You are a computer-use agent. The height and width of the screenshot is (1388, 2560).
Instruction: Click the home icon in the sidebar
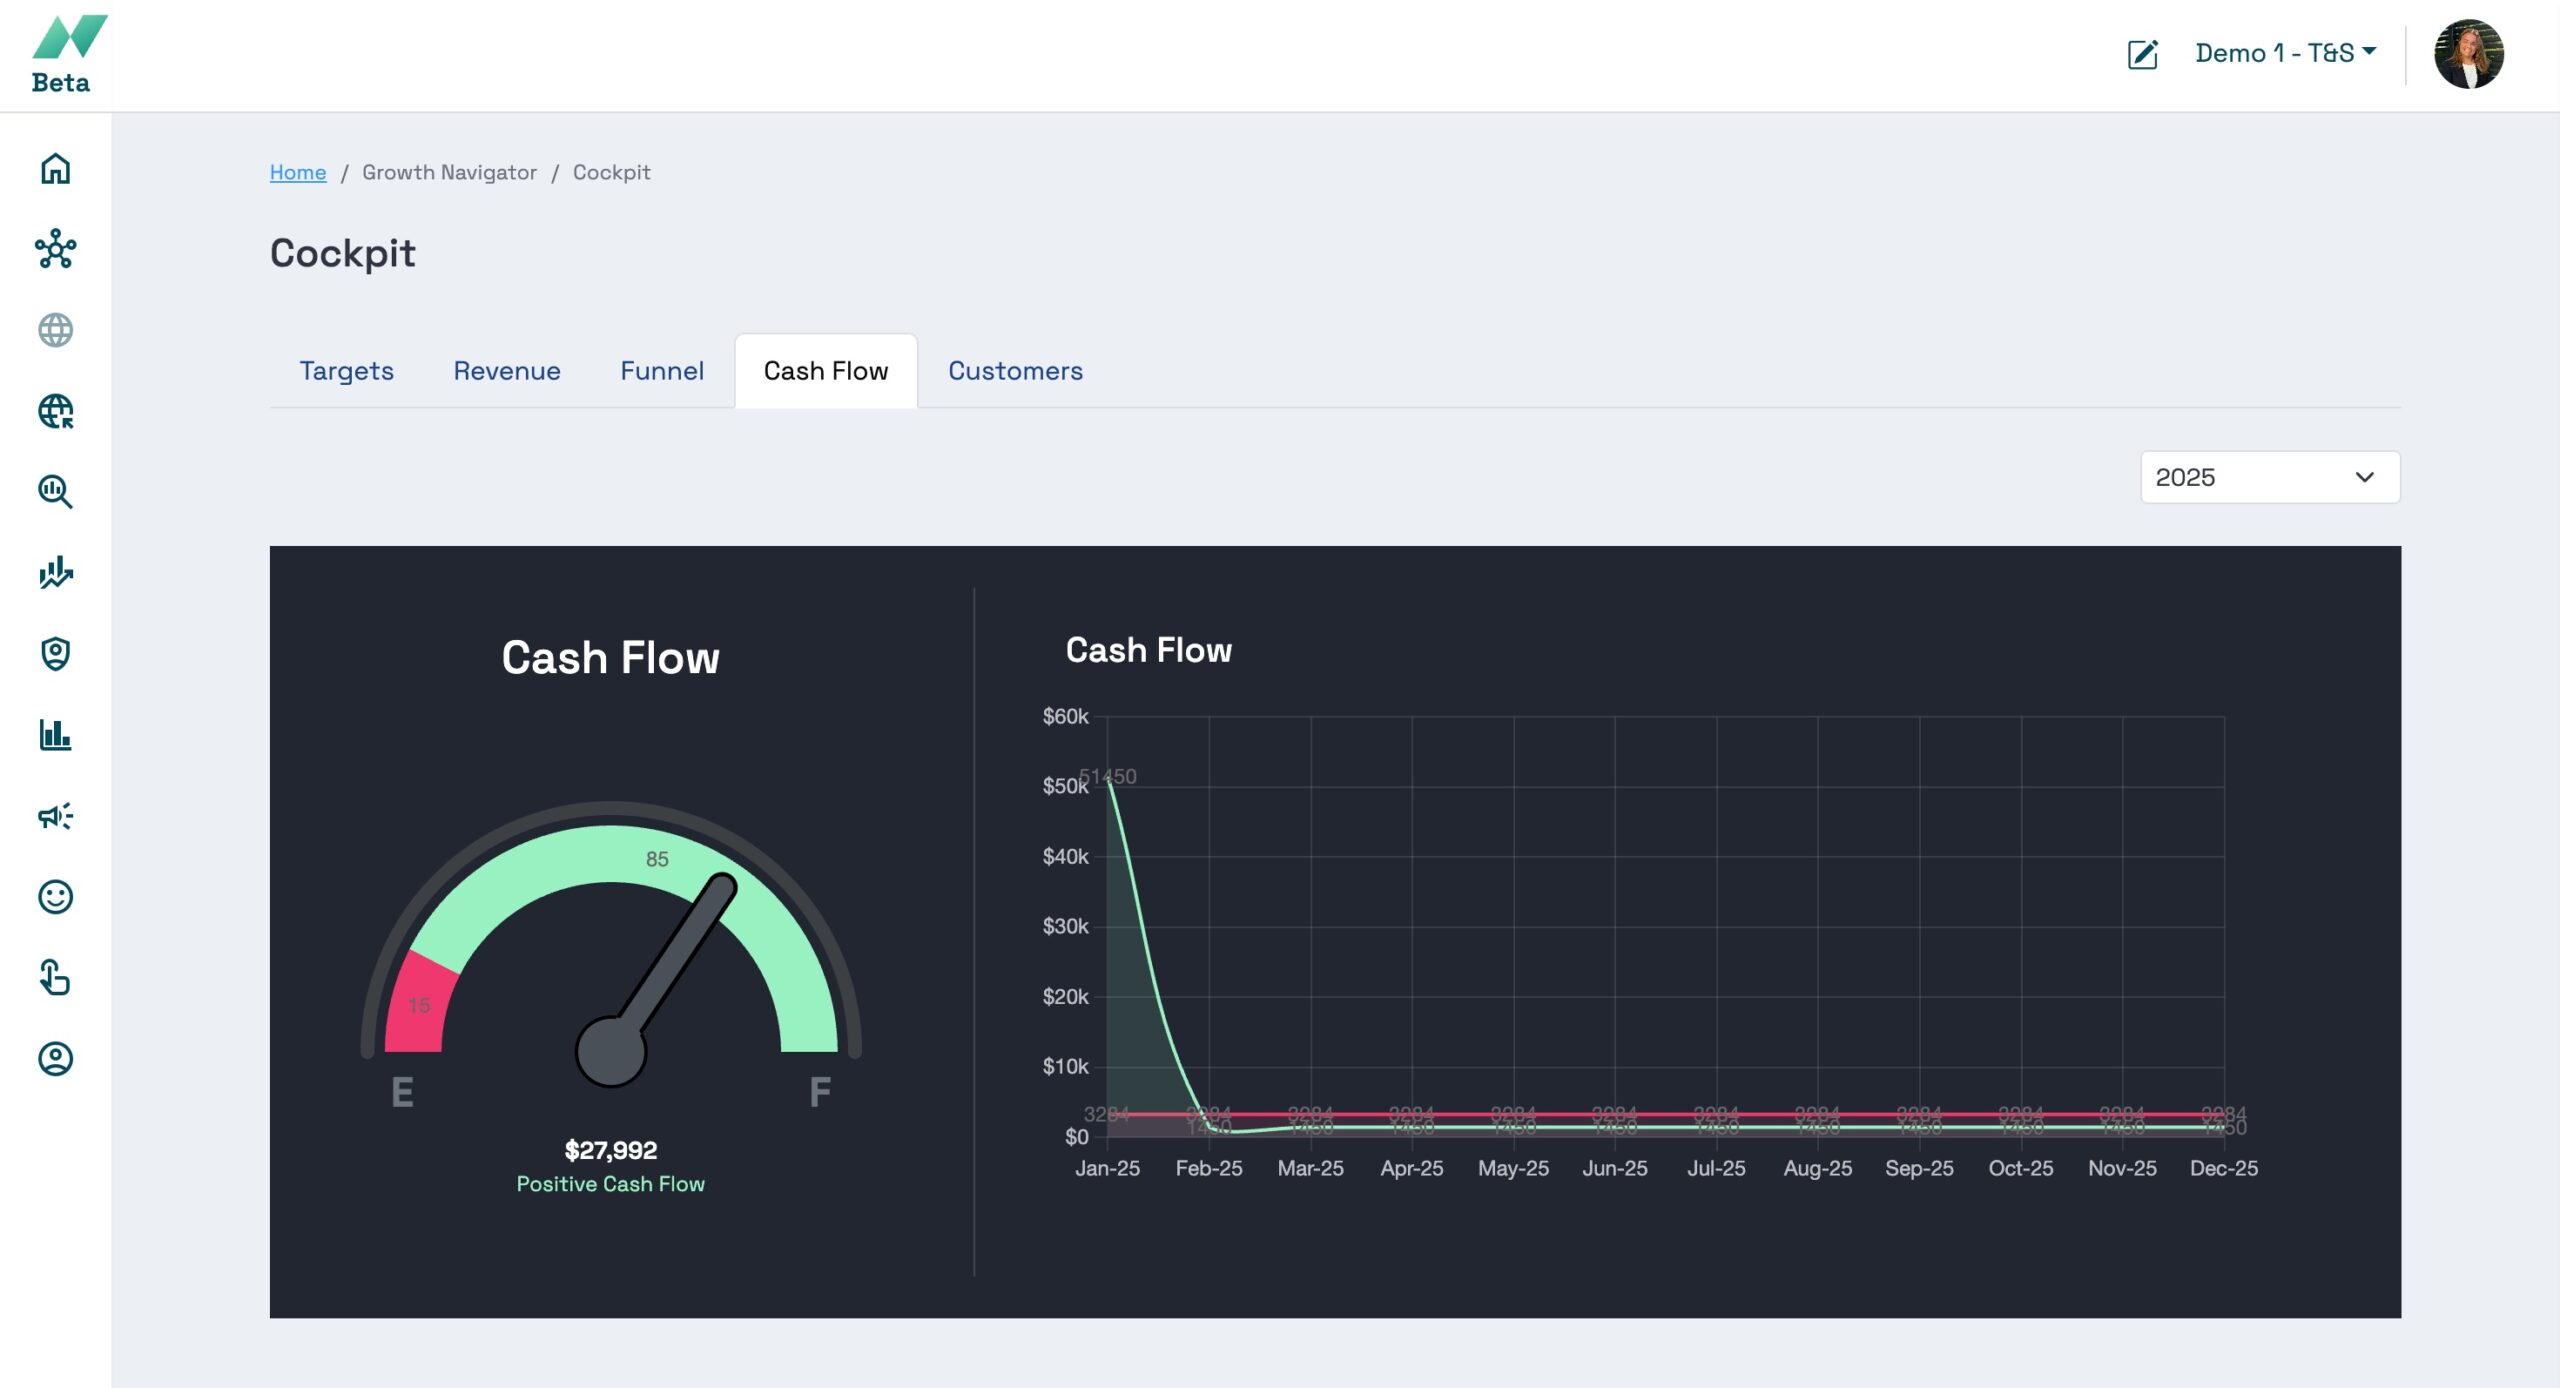pos(55,168)
